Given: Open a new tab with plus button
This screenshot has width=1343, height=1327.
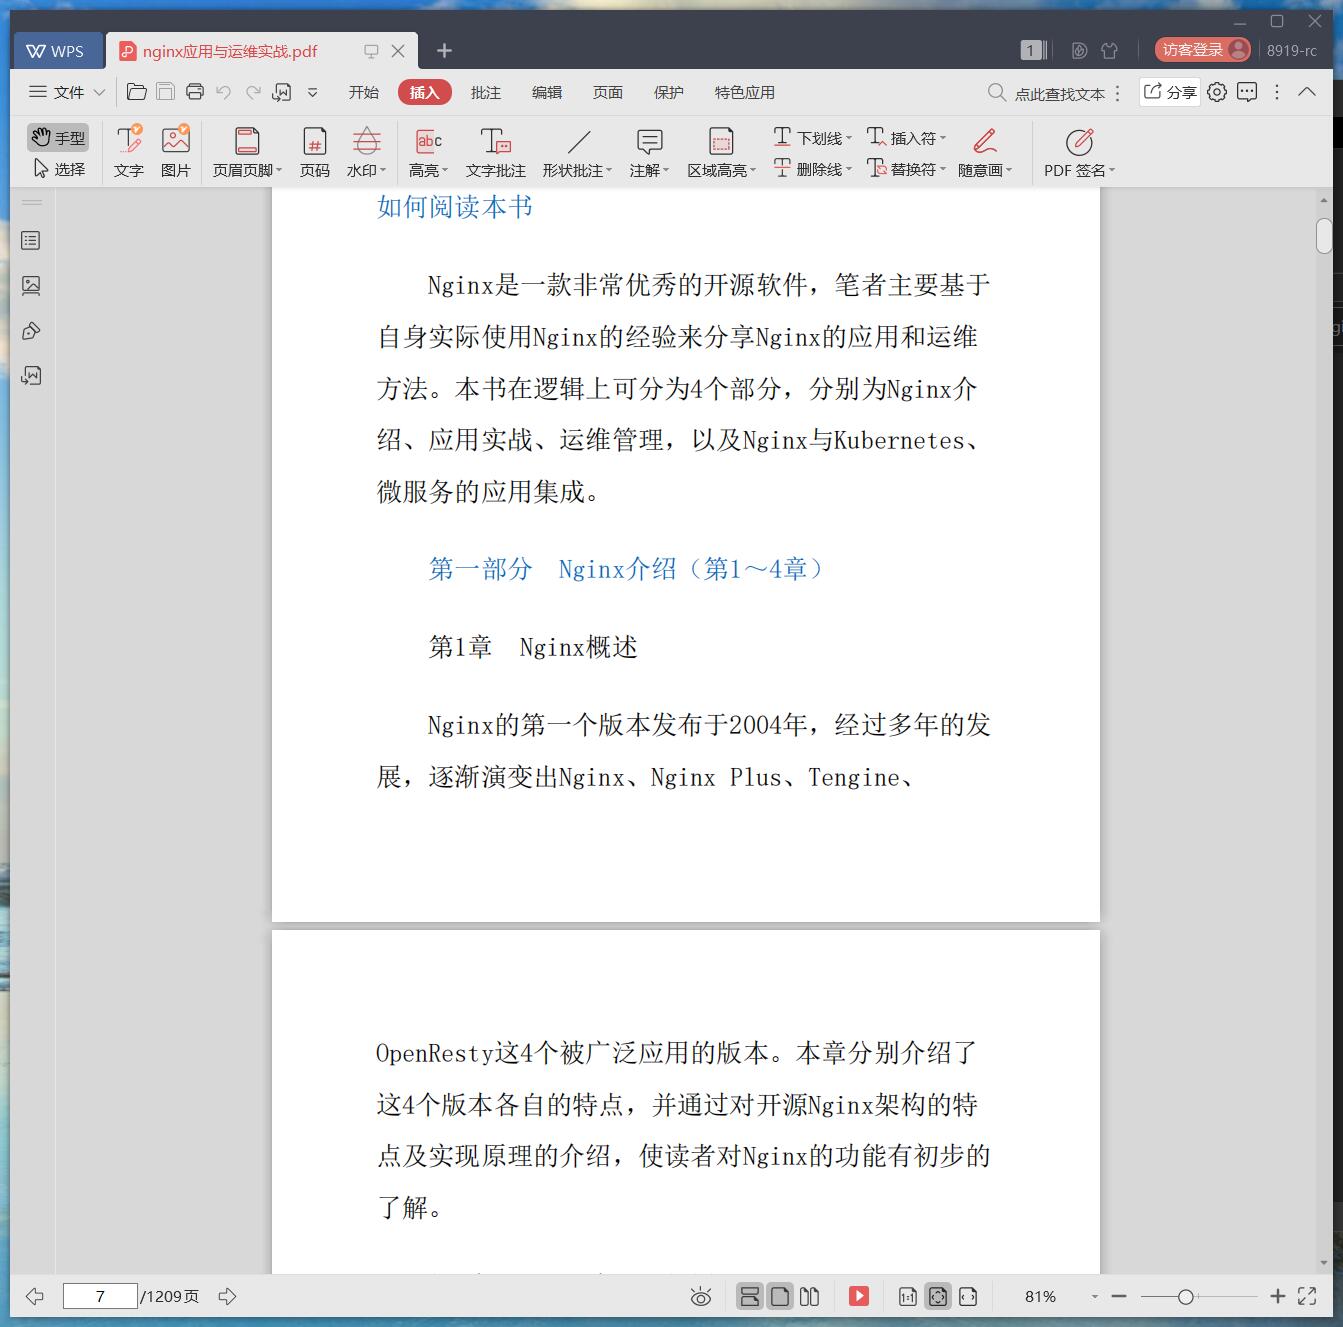Looking at the screenshot, I should 445,50.
